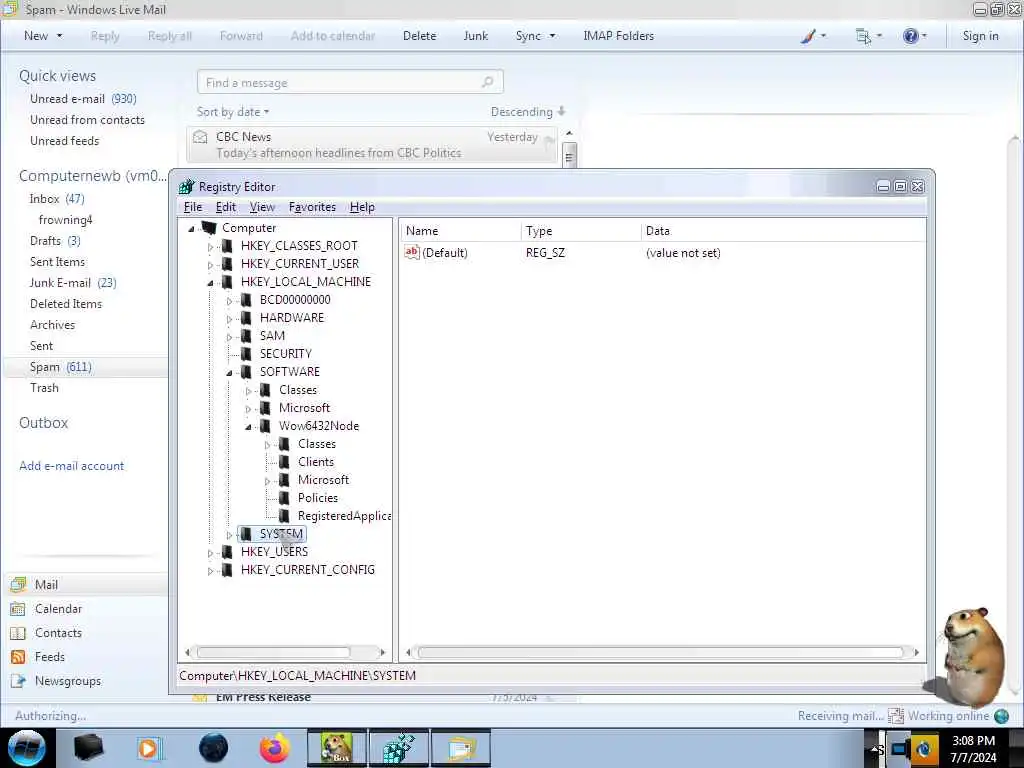Viewport: 1024px width, 768px height.
Task: Open the Junk E-mail folder
Action: click(72, 283)
